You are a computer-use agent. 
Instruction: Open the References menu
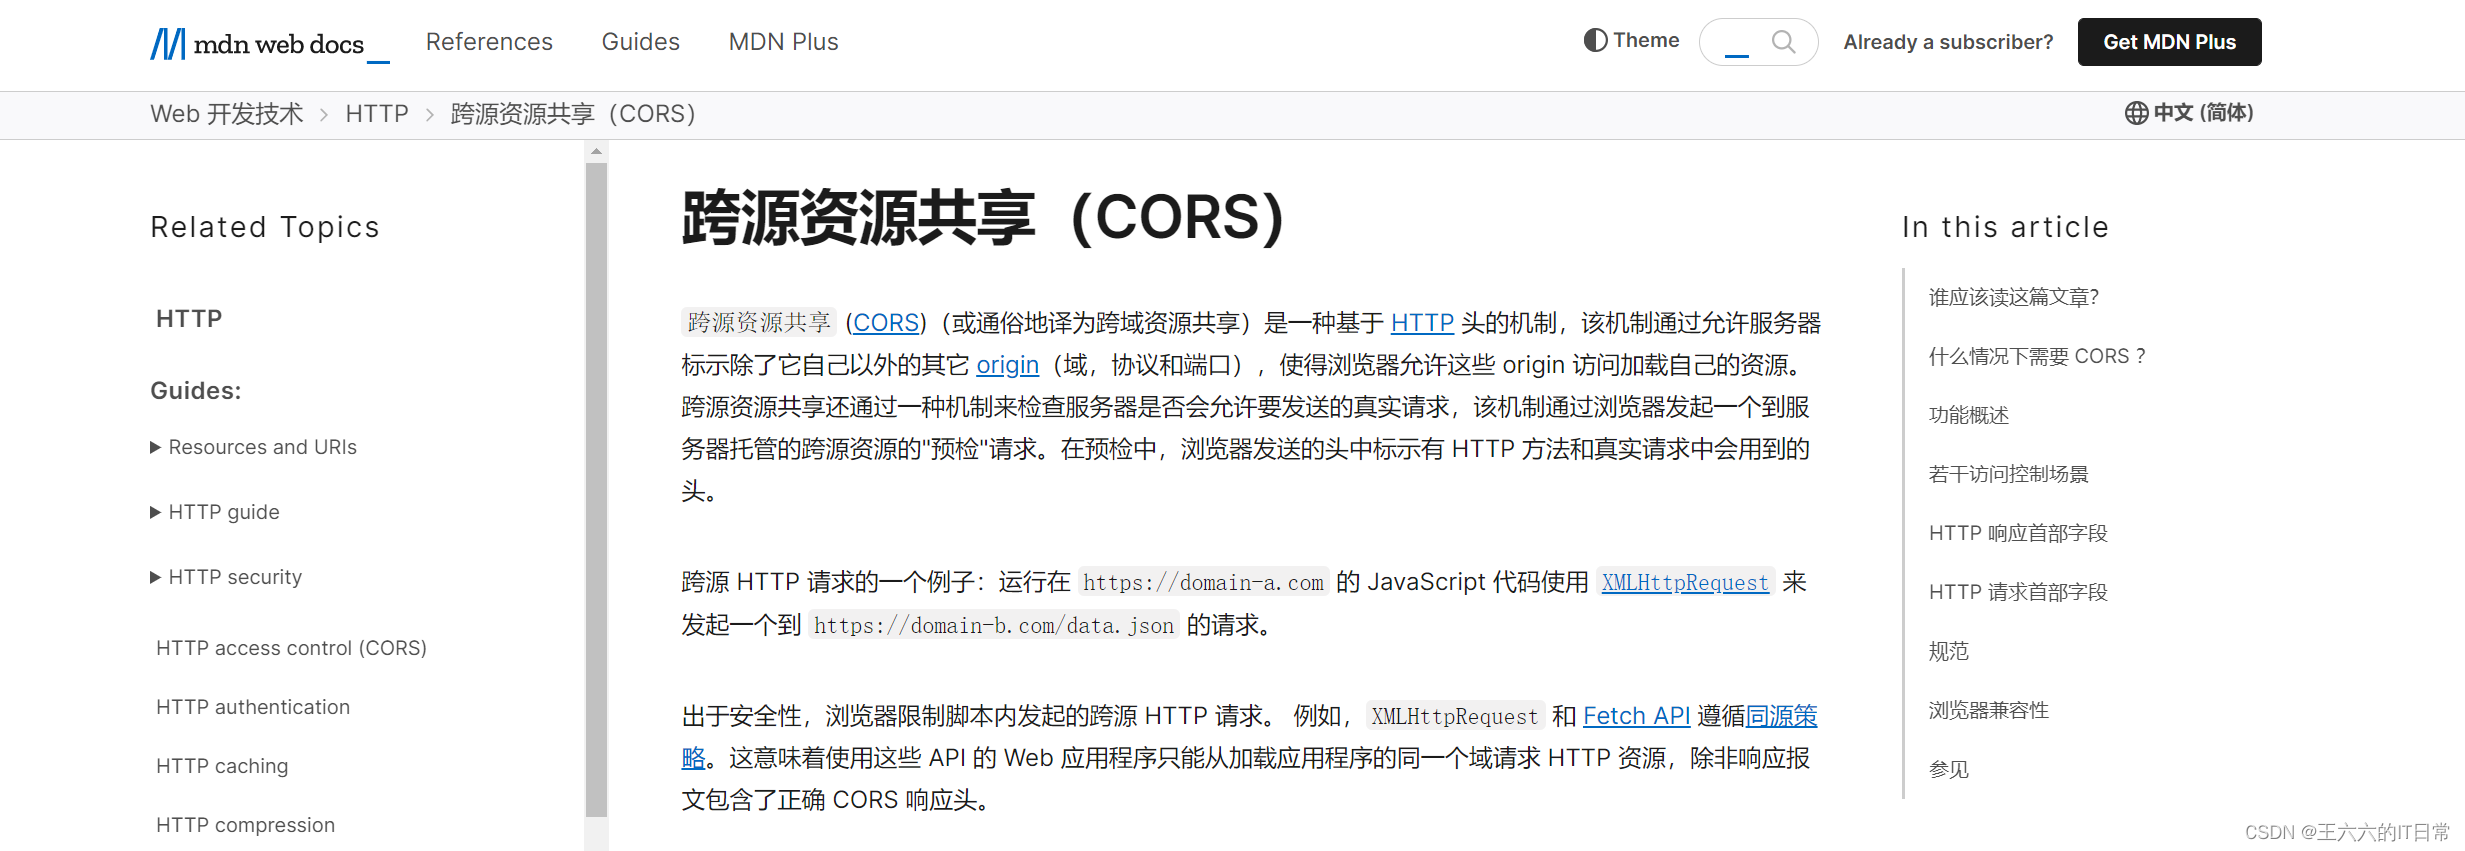[x=489, y=42]
